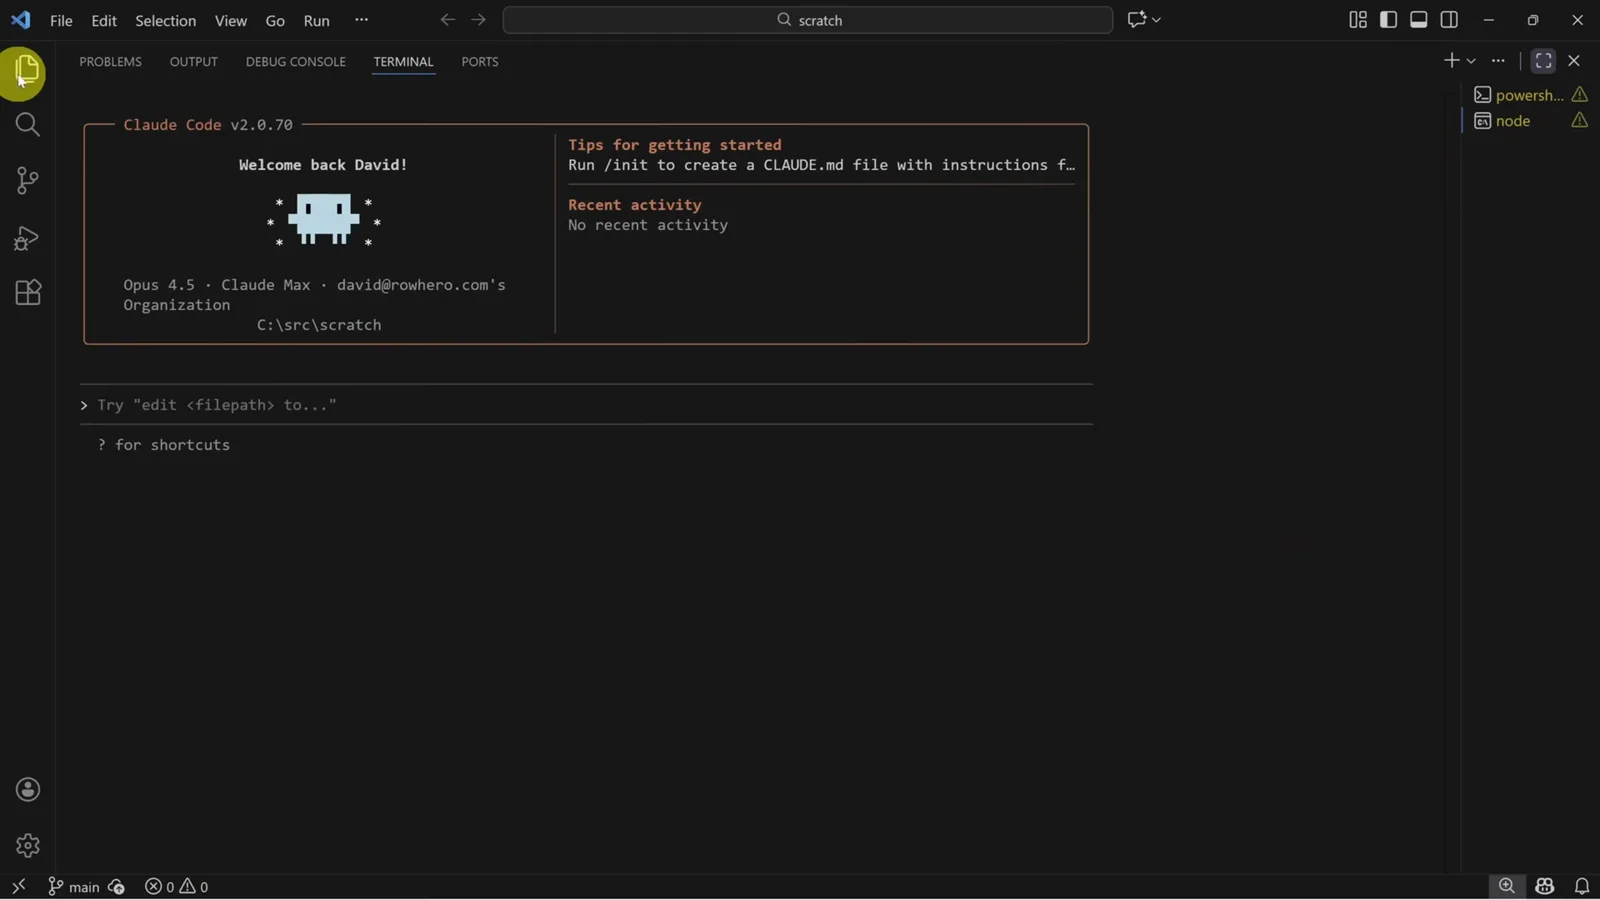Toggle primary side bar visibility
This screenshot has height=900, width=1600.
point(1388,20)
